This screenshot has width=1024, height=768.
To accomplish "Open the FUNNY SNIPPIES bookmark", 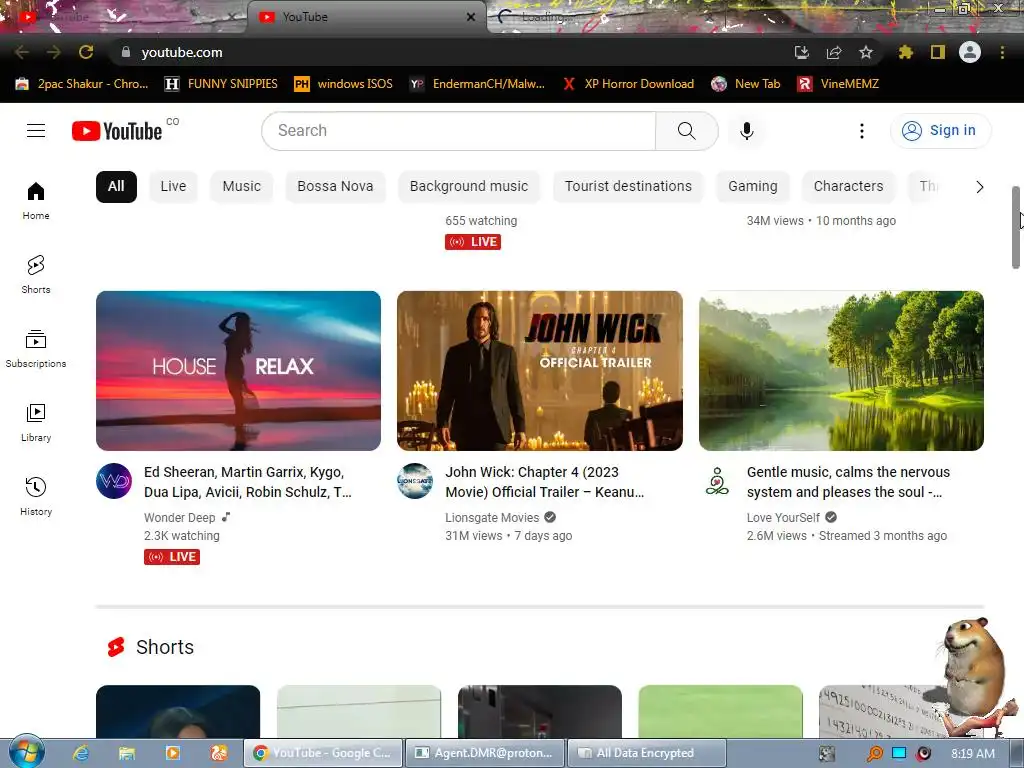I will 221,84.
